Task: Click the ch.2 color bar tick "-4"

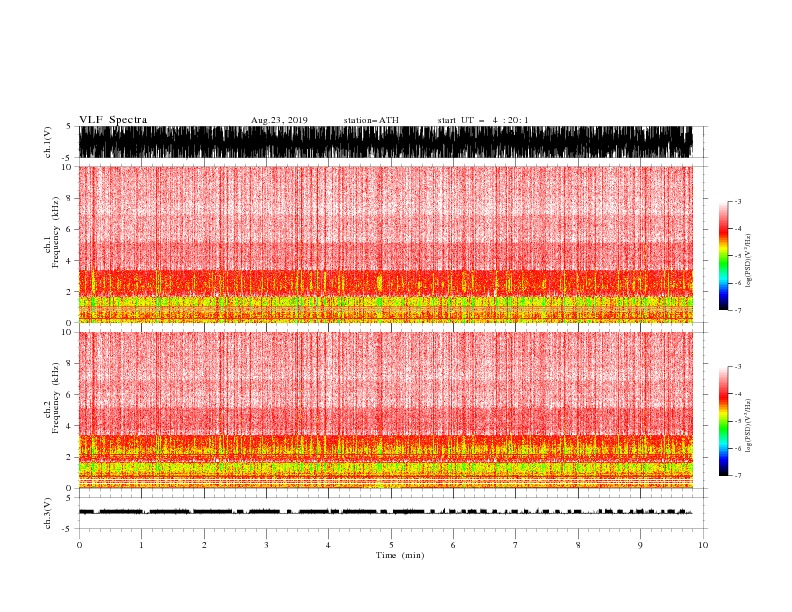Action: (738, 394)
